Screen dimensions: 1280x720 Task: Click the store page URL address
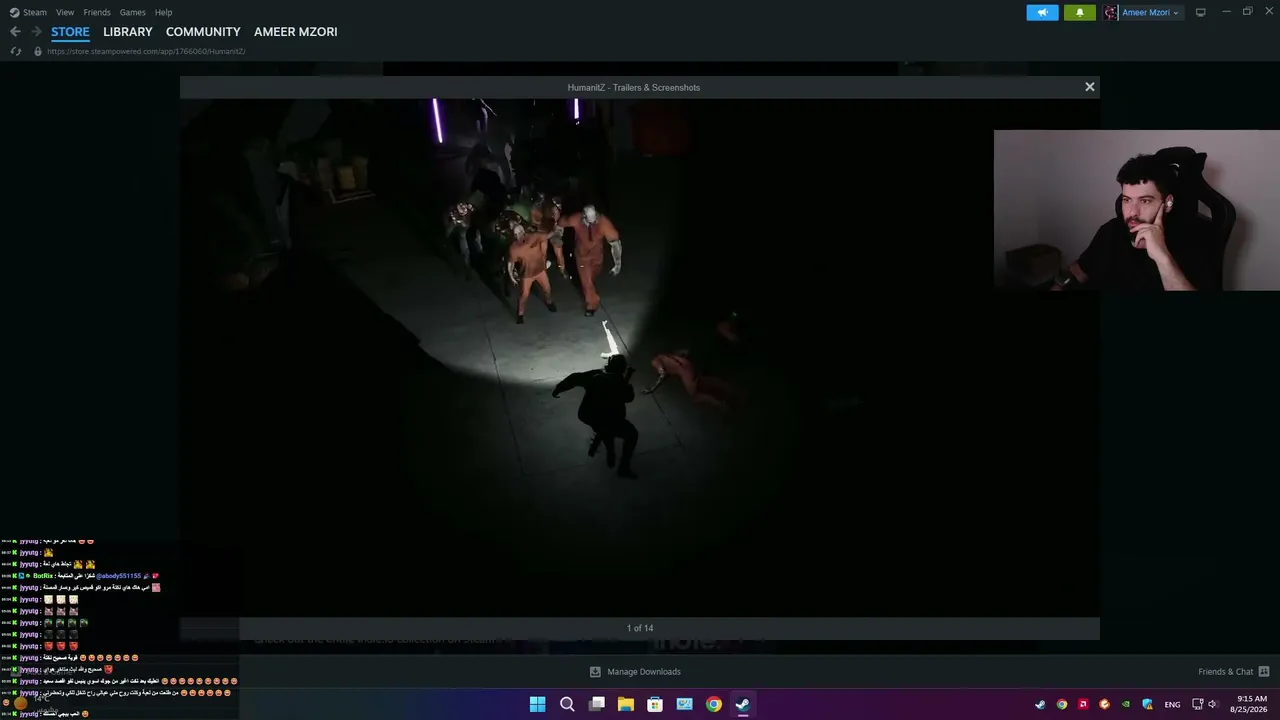pos(146,51)
